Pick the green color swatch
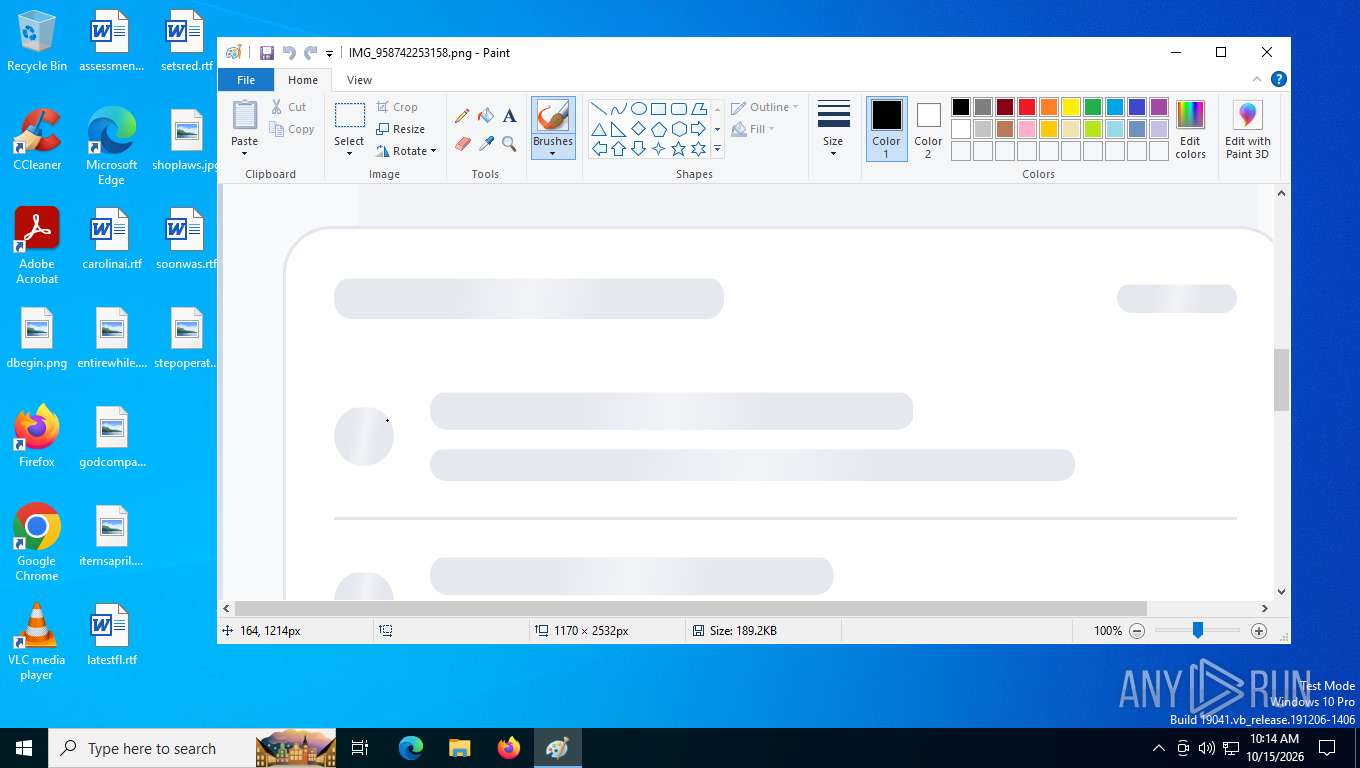Image resolution: width=1360 pixels, height=768 pixels. point(1093,107)
